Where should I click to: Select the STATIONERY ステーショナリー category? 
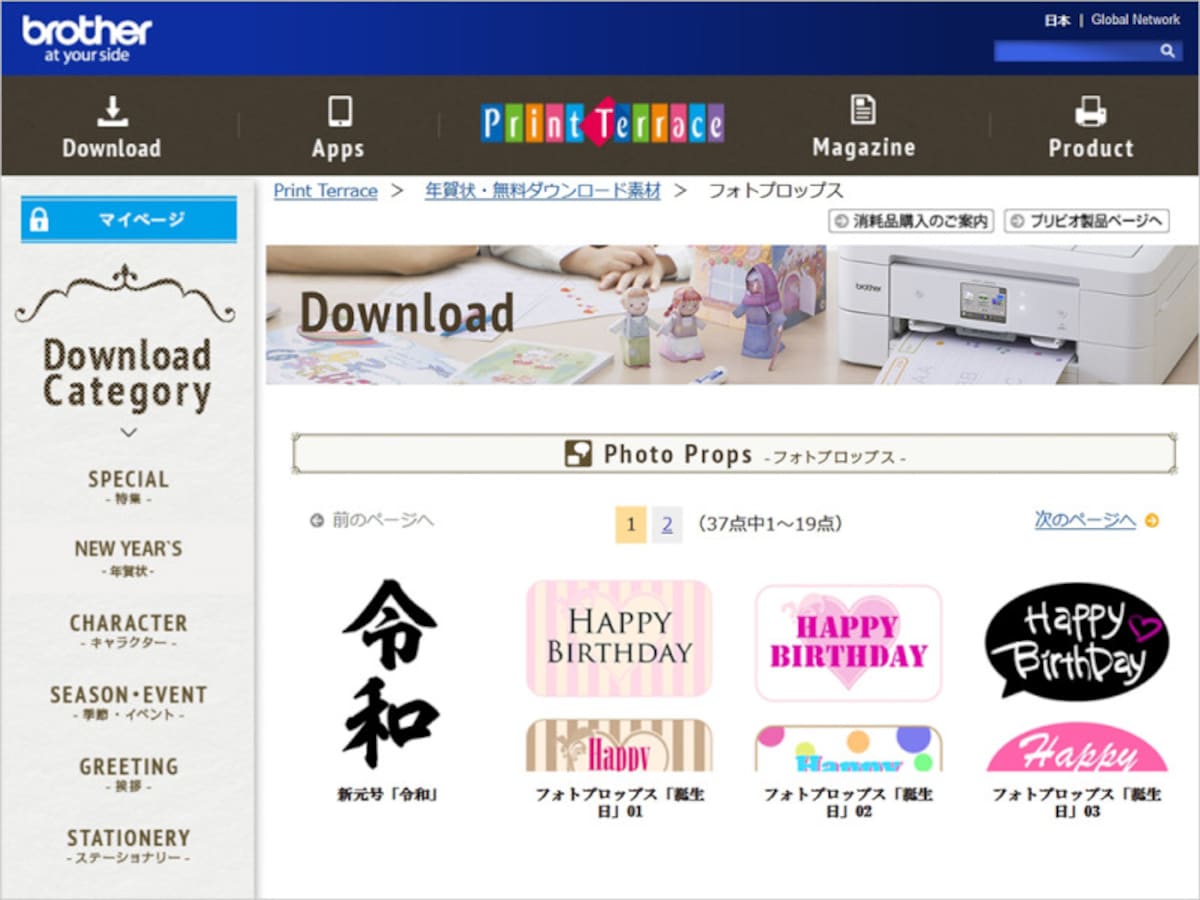tap(128, 847)
